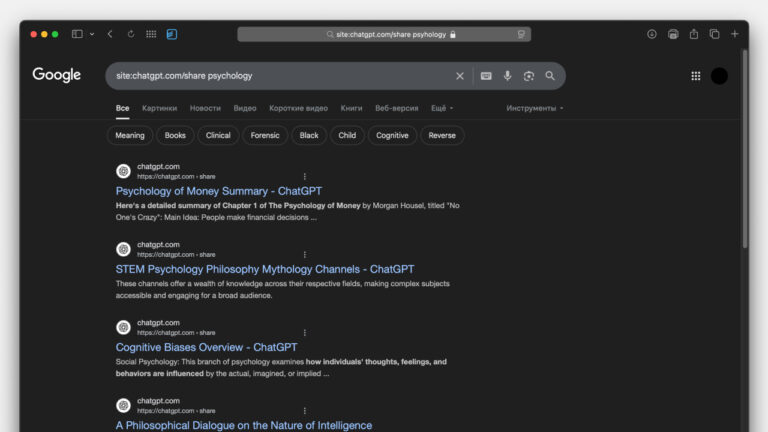Screen dimensions: 768x432
Task: Select the Cognitive filter chip
Action: point(392,136)
